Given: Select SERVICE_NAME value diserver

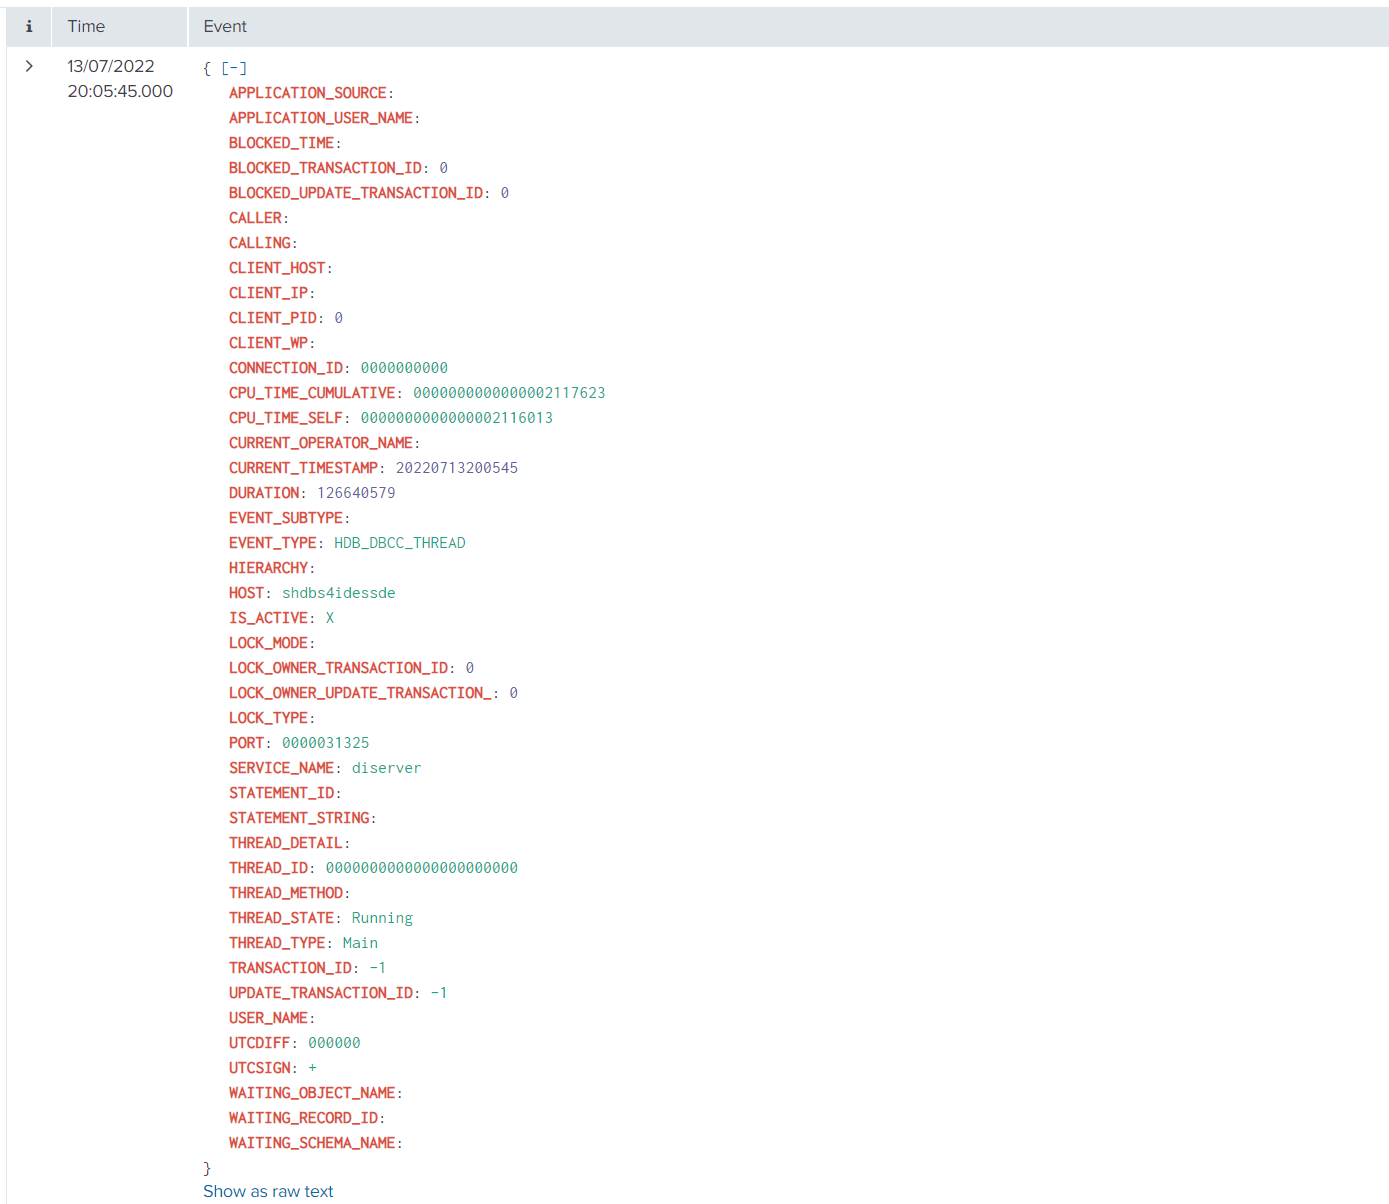Looking at the screenshot, I should point(386,768).
